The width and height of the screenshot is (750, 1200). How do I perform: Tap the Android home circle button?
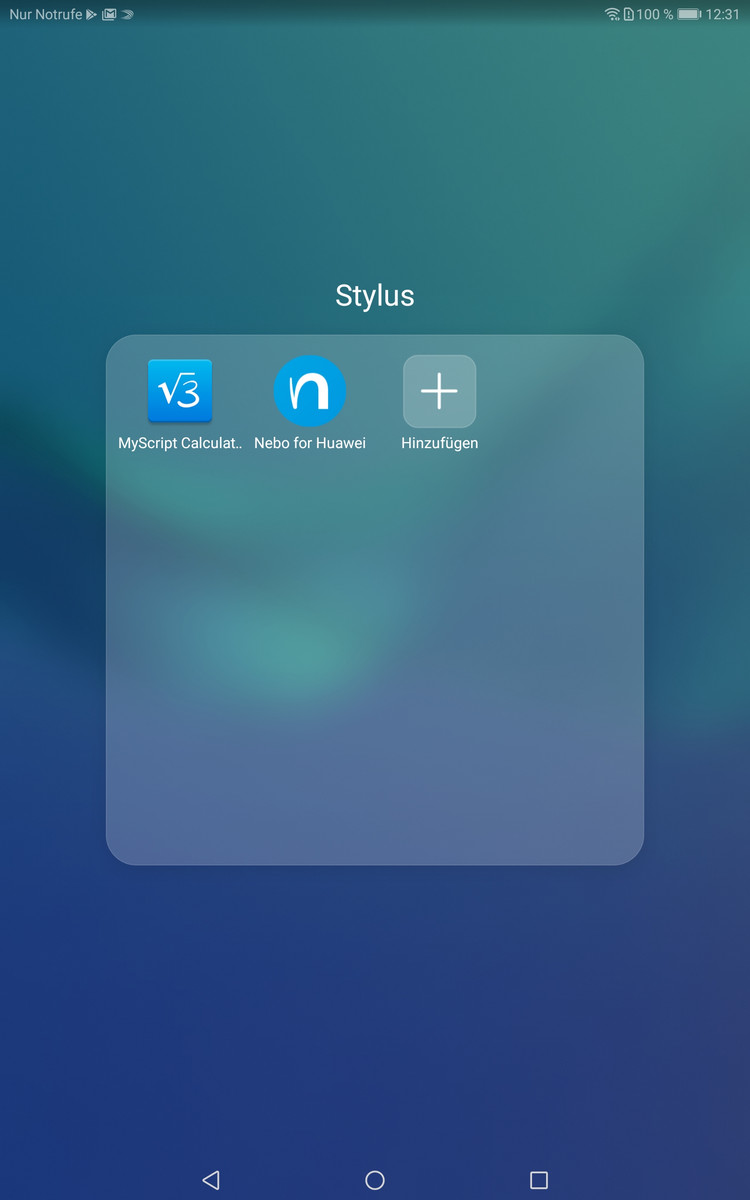[x=375, y=1180]
